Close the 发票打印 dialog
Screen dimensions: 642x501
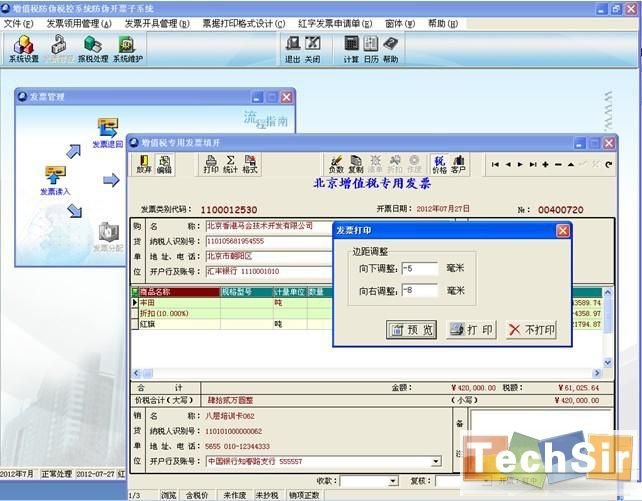[x=563, y=230]
